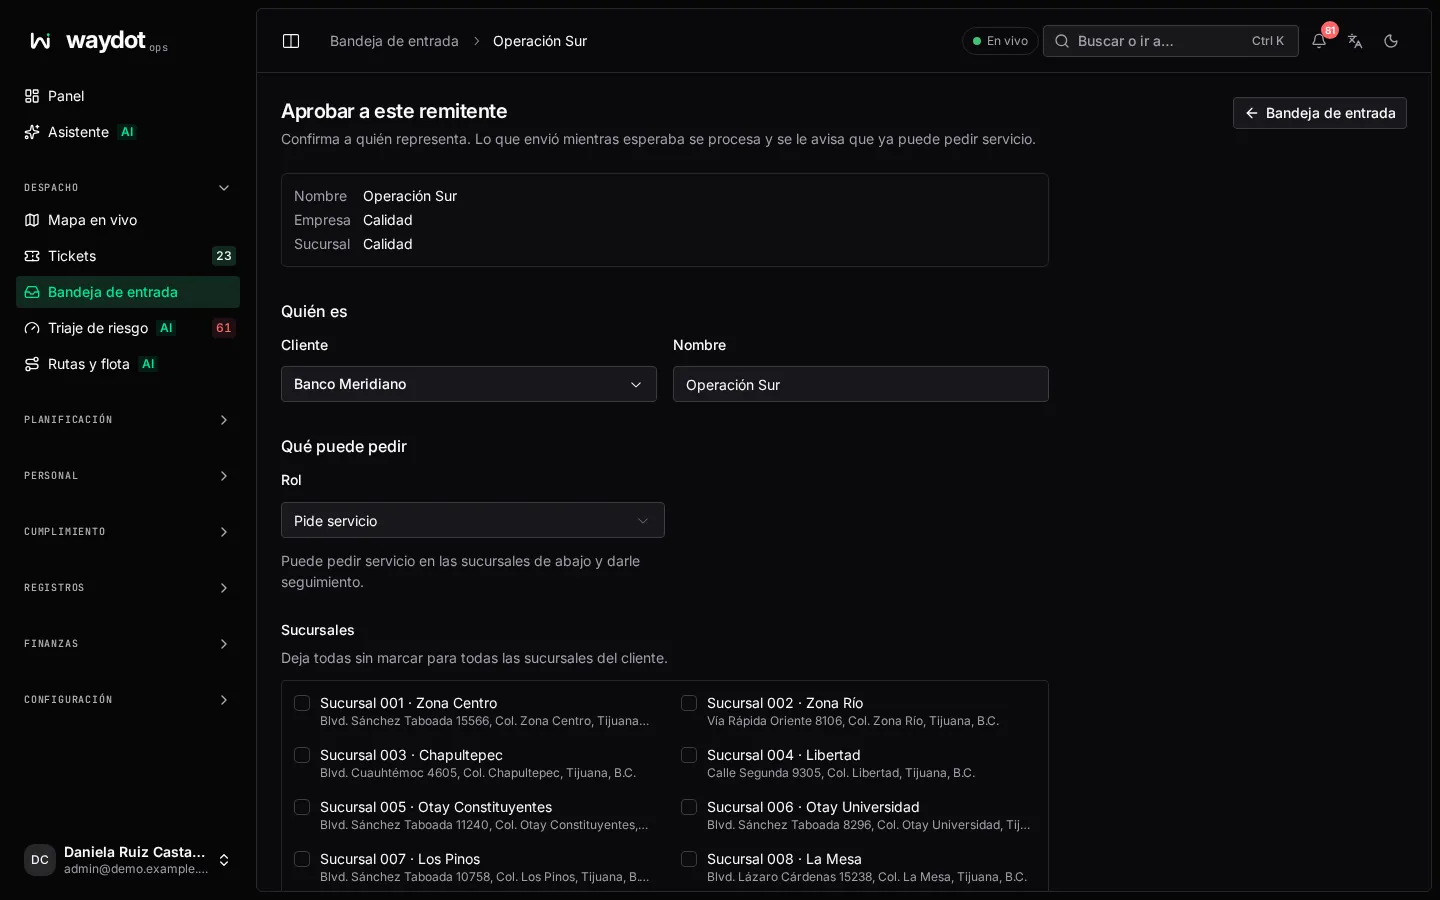Check Sucursal 006 · Otay Universidad
Image resolution: width=1440 pixels, height=900 pixels.
pyautogui.click(x=689, y=807)
